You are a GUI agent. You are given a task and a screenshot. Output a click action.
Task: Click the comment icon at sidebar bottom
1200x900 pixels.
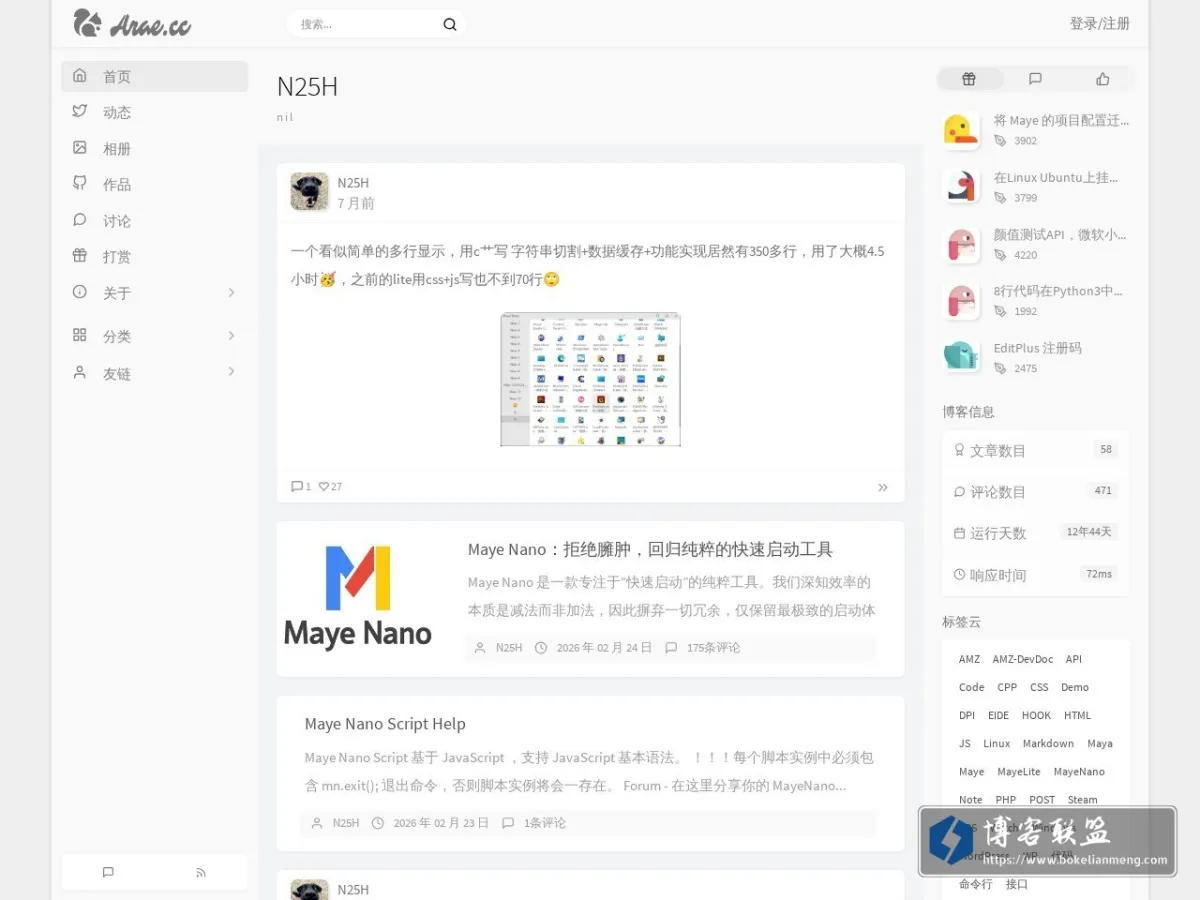click(108, 872)
